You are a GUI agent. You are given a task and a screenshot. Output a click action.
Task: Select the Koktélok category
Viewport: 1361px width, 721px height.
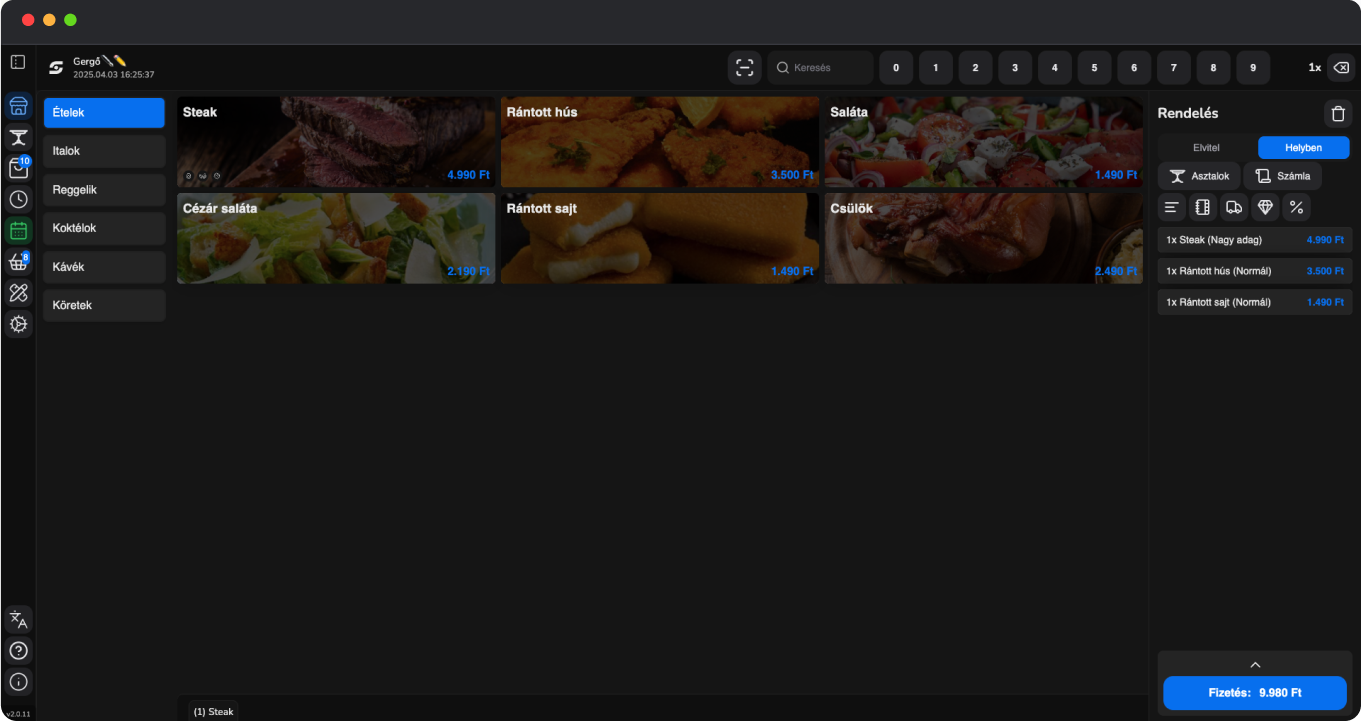(x=104, y=228)
